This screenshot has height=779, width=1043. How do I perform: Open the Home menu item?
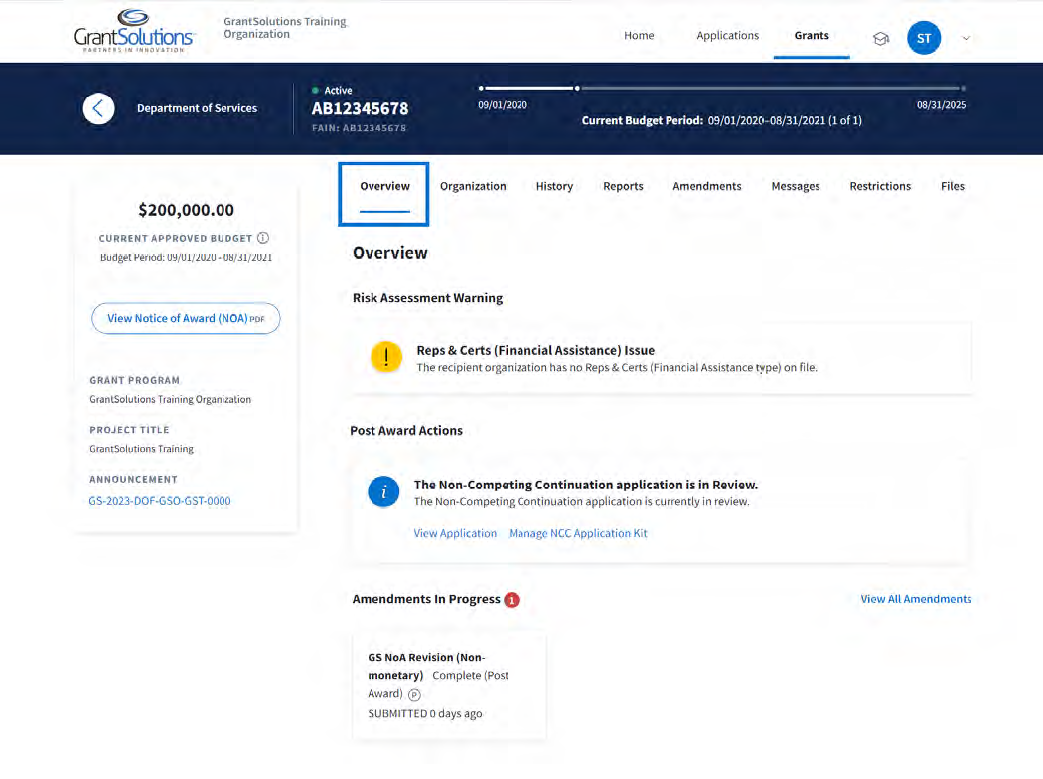tap(639, 36)
